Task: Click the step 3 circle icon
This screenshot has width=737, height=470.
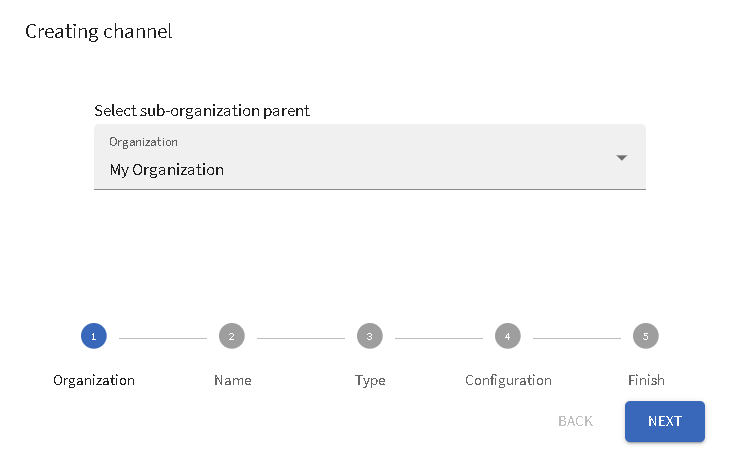Action: [x=370, y=337]
